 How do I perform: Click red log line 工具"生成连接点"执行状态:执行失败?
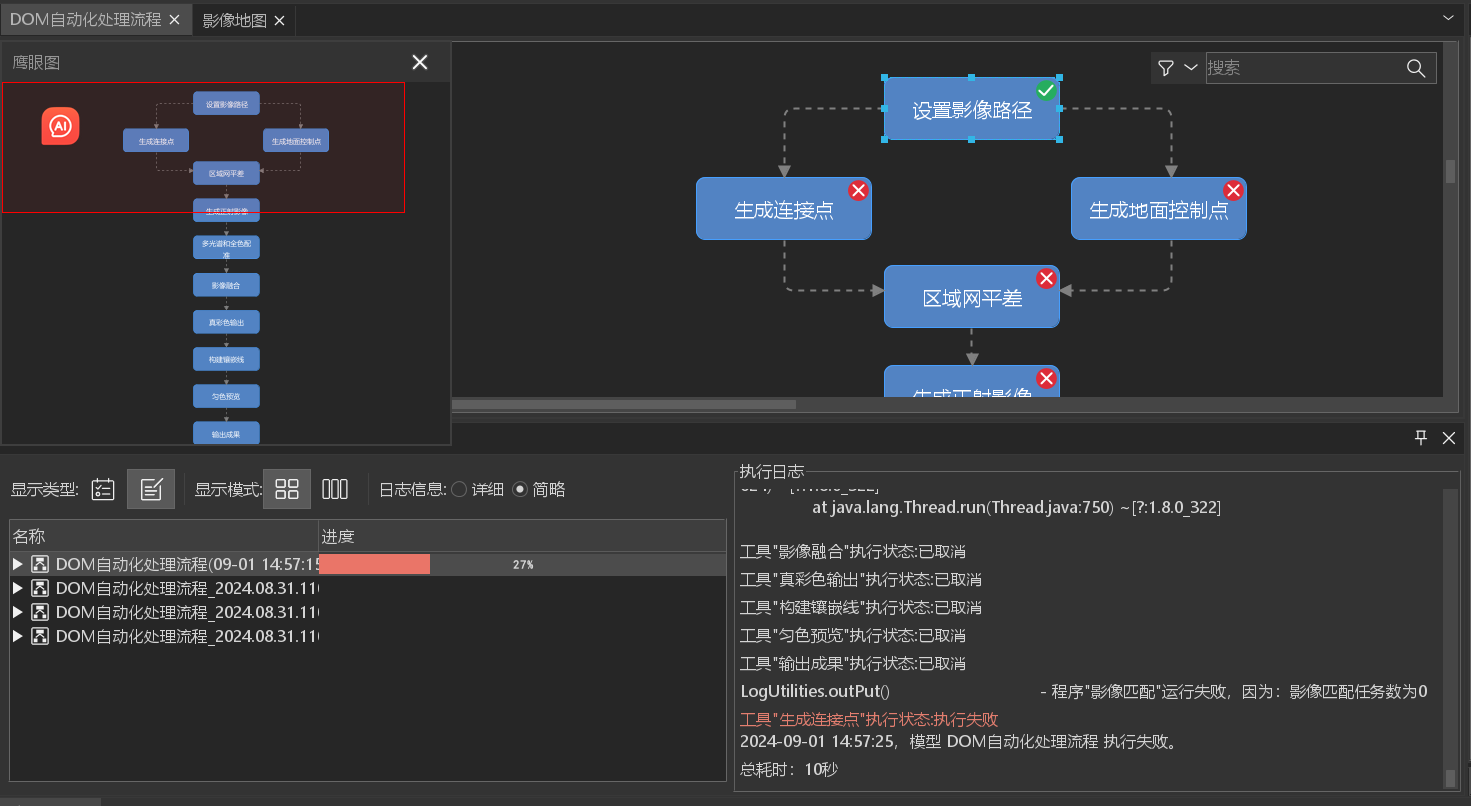(868, 719)
